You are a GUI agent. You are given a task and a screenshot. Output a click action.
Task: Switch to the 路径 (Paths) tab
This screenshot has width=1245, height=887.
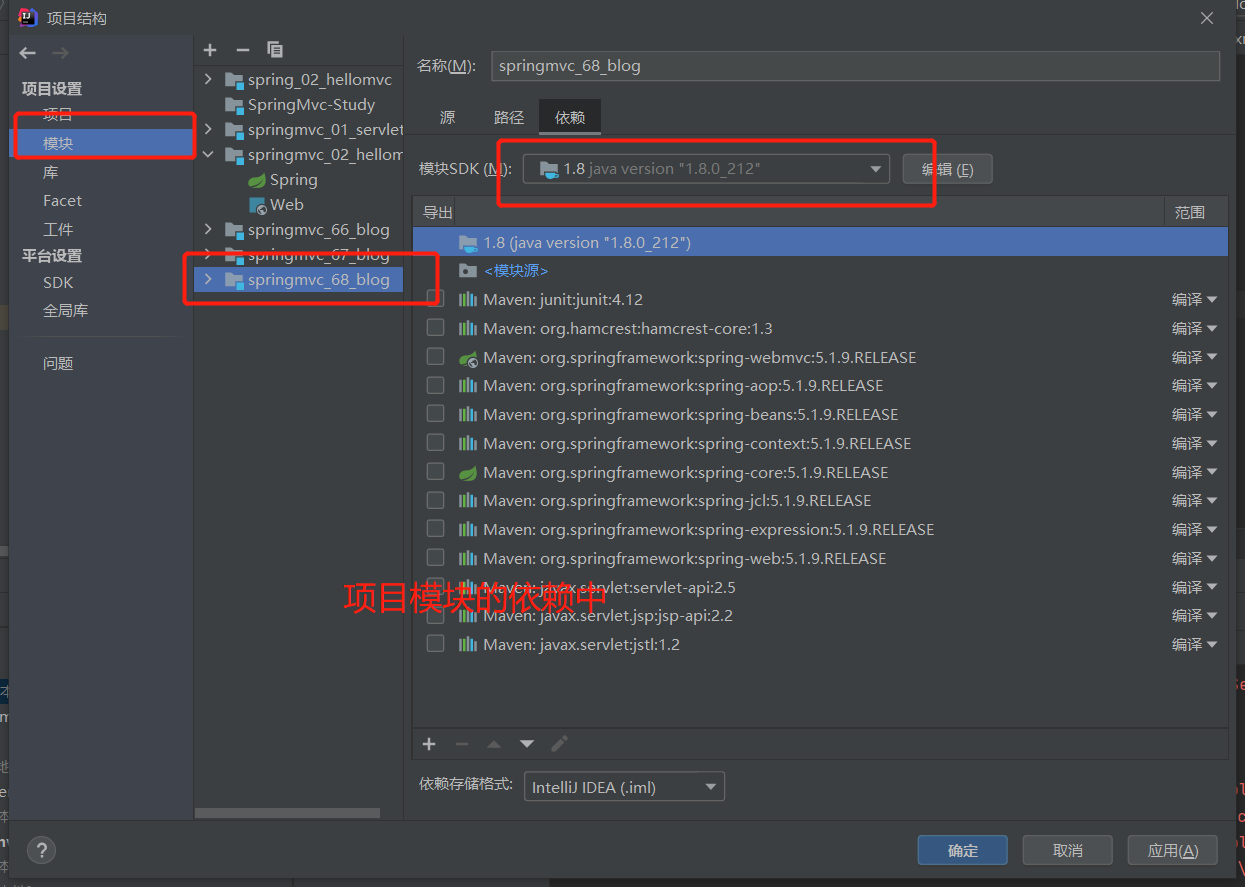509,117
